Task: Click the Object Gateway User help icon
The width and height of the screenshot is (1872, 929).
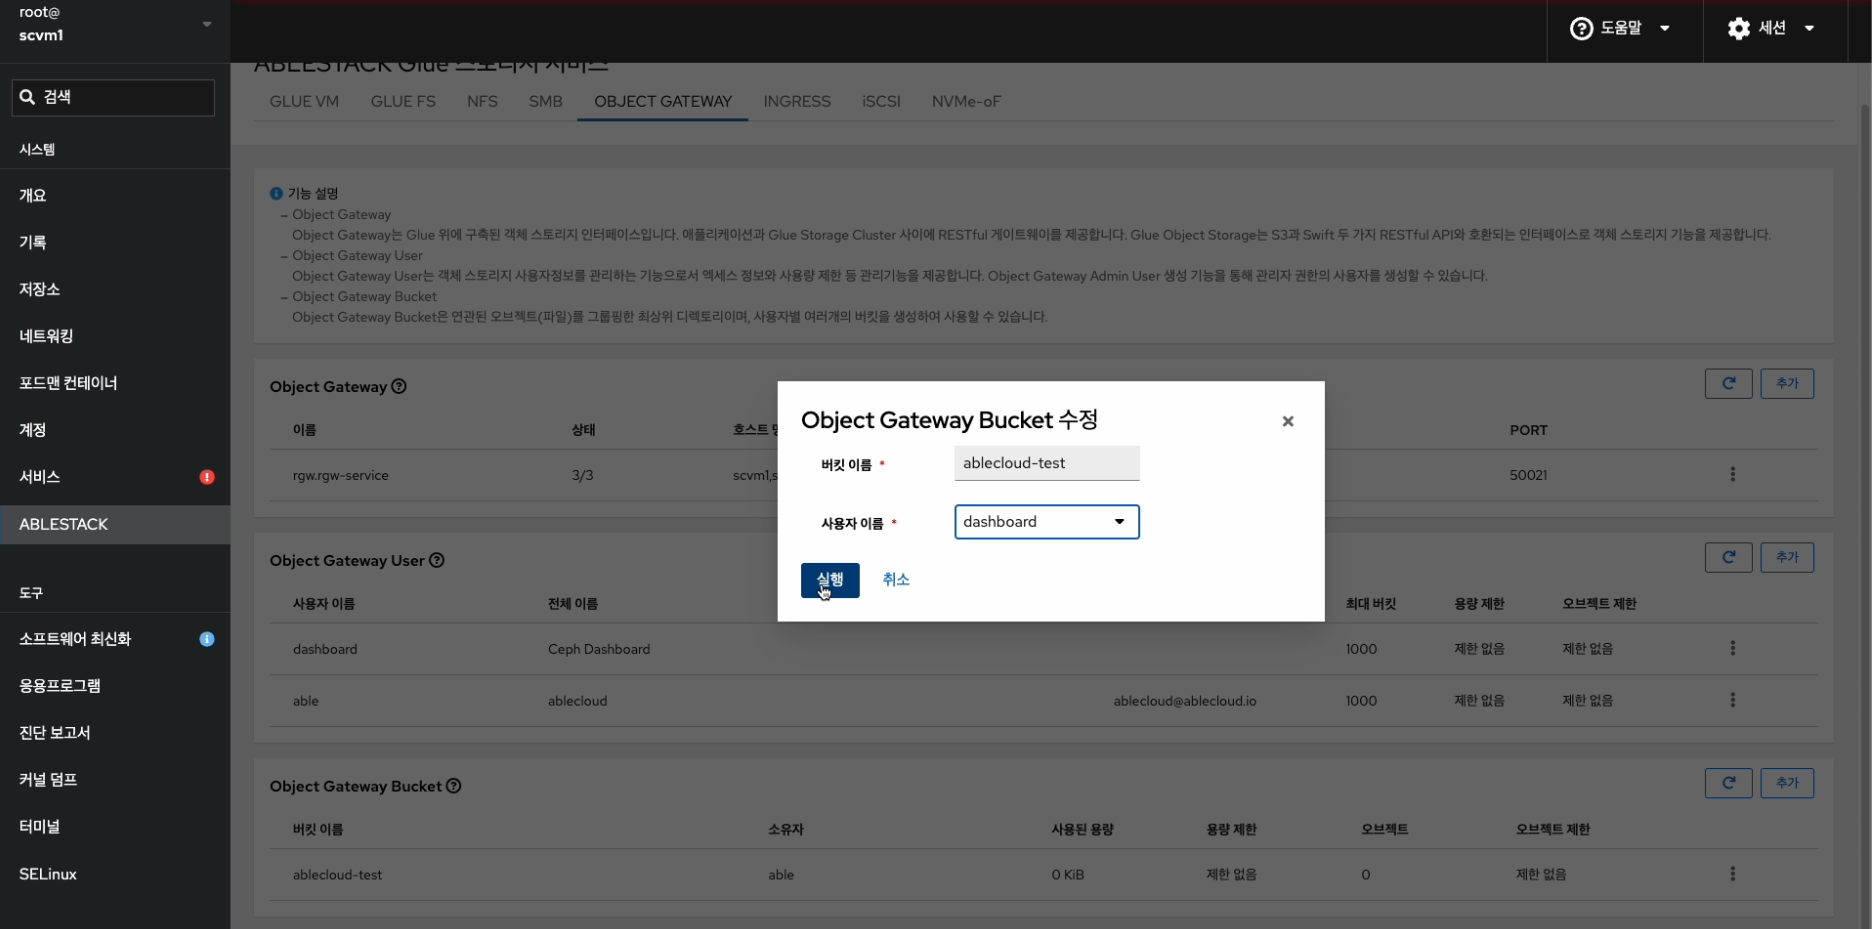Action: click(437, 561)
